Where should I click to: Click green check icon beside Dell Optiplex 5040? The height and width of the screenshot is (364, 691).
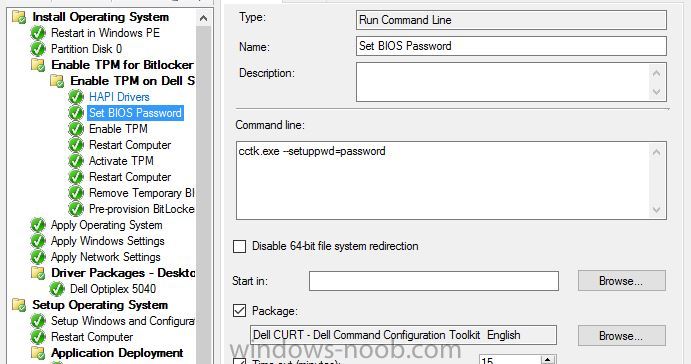57,289
